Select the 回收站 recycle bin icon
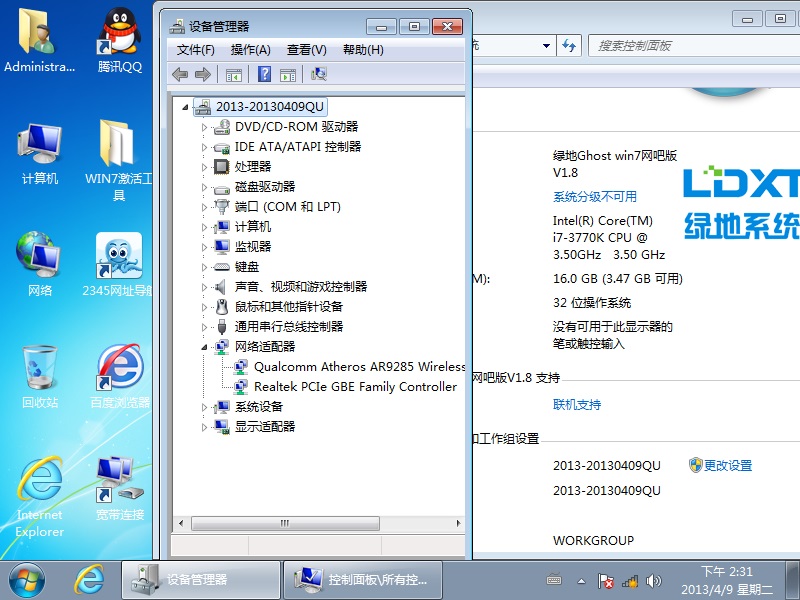 coord(39,377)
